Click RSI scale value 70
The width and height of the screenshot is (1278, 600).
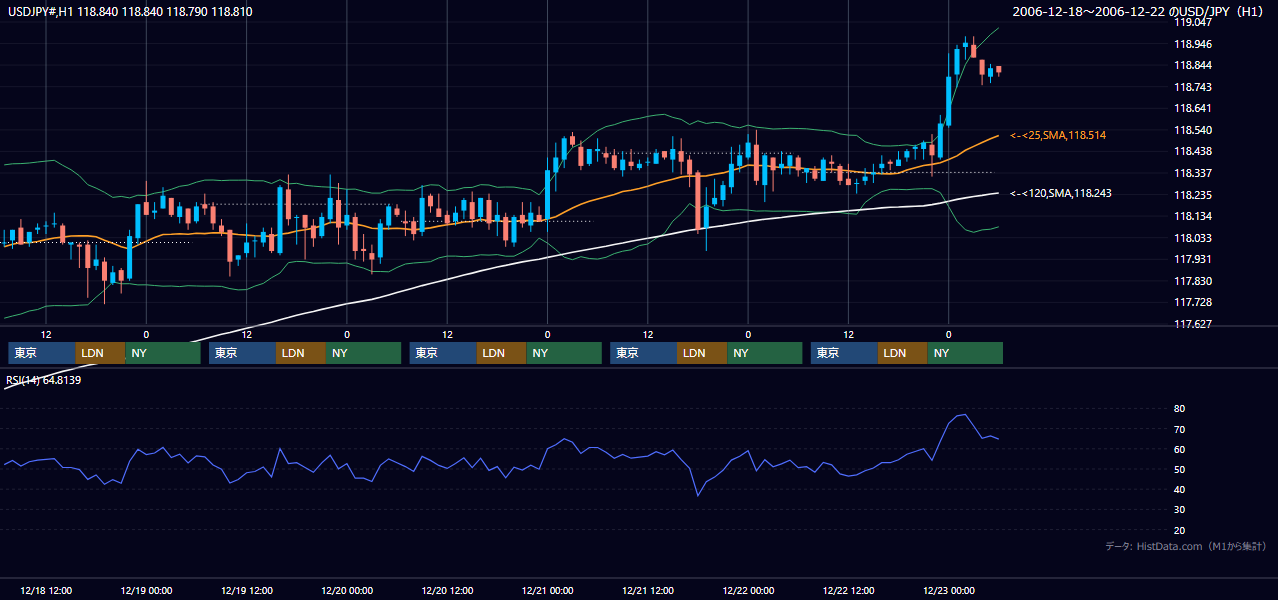[x=1180, y=429]
